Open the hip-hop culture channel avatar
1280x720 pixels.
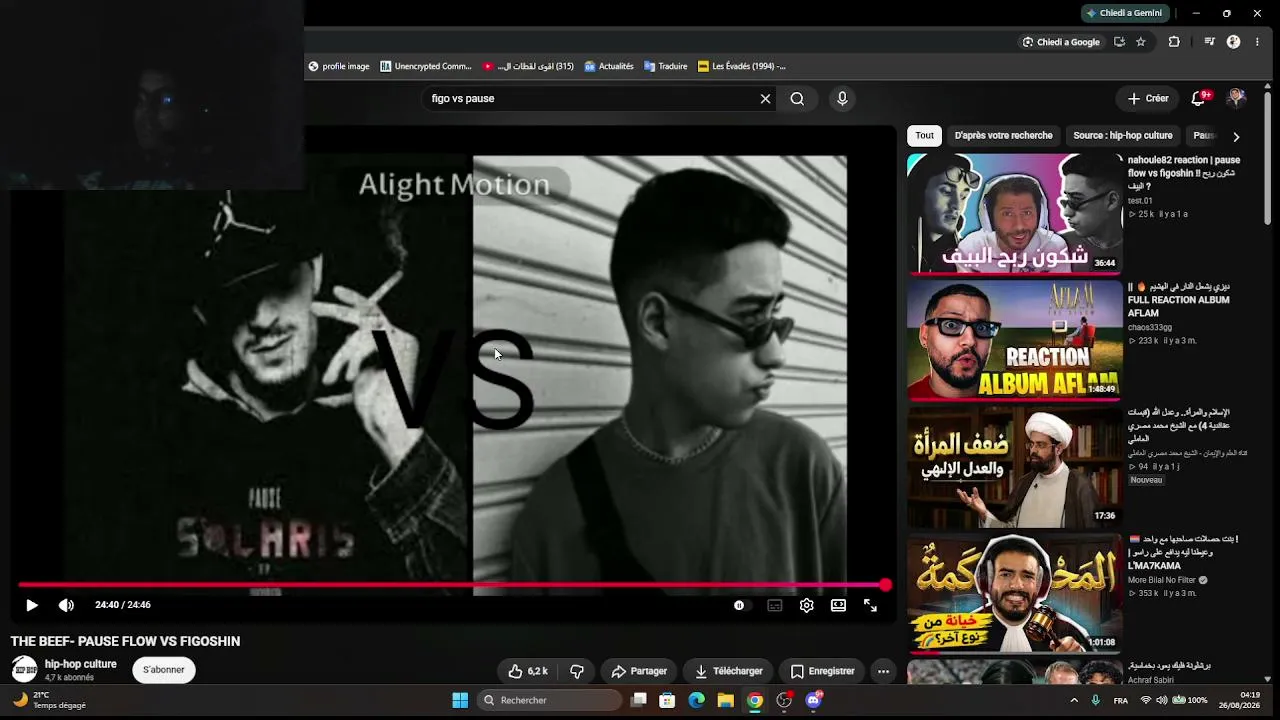click(x=24, y=670)
